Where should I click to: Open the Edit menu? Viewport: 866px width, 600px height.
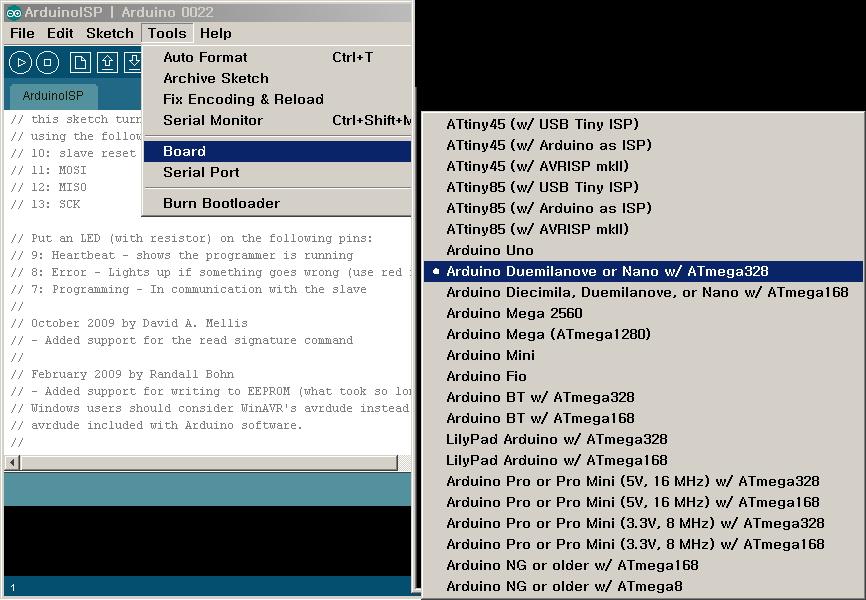point(60,34)
